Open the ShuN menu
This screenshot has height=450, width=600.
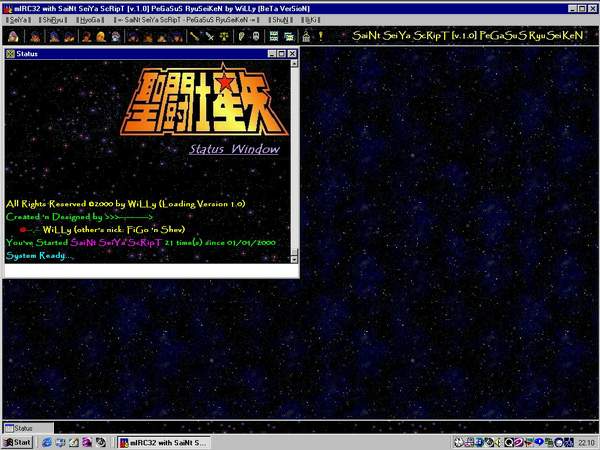pyautogui.click(x=280, y=20)
